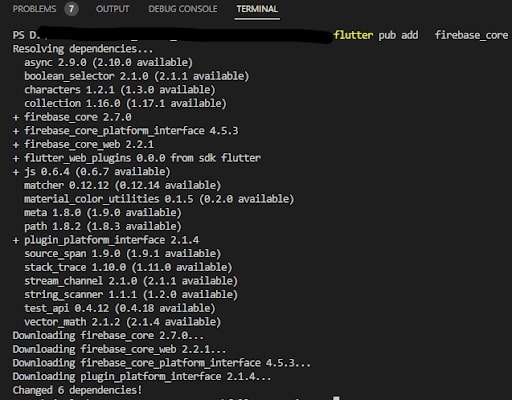
Task: Click the 'vector_math 2.1.2' line
Action: point(122,322)
